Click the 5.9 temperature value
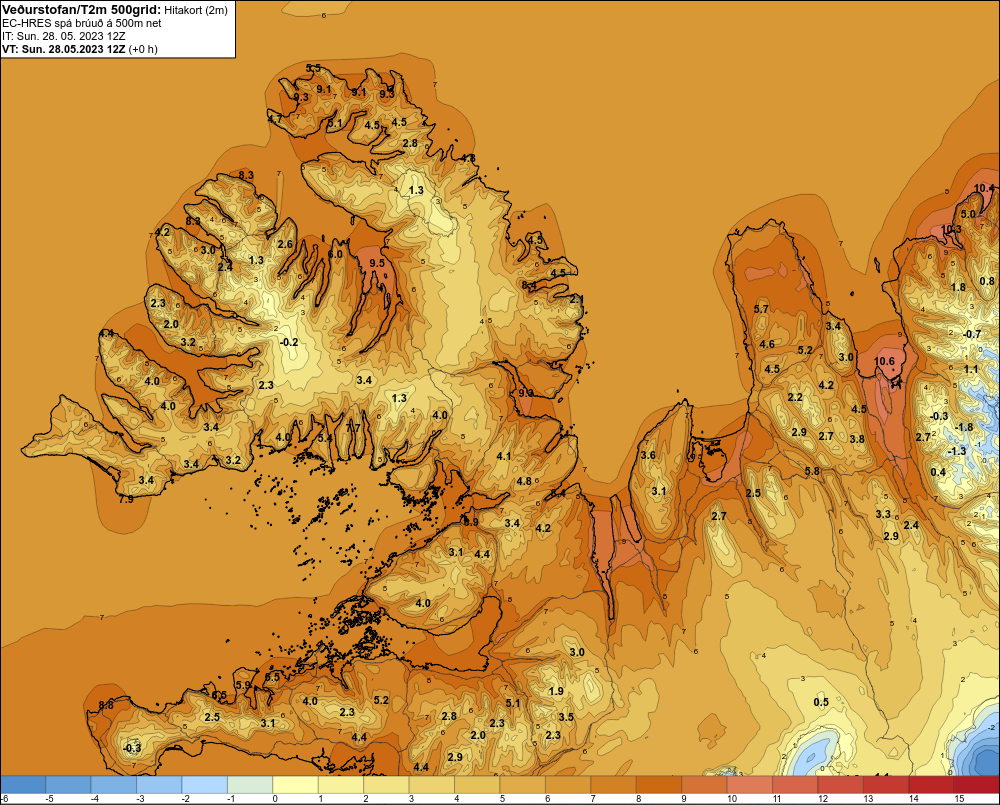Screen dimensions: 1000x805 [243, 685]
